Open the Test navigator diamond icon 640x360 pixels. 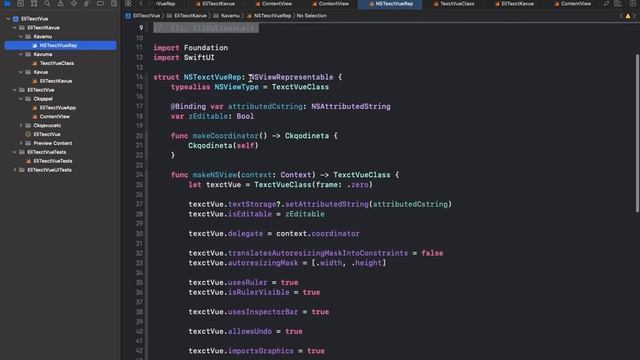(x=74, y=4)
